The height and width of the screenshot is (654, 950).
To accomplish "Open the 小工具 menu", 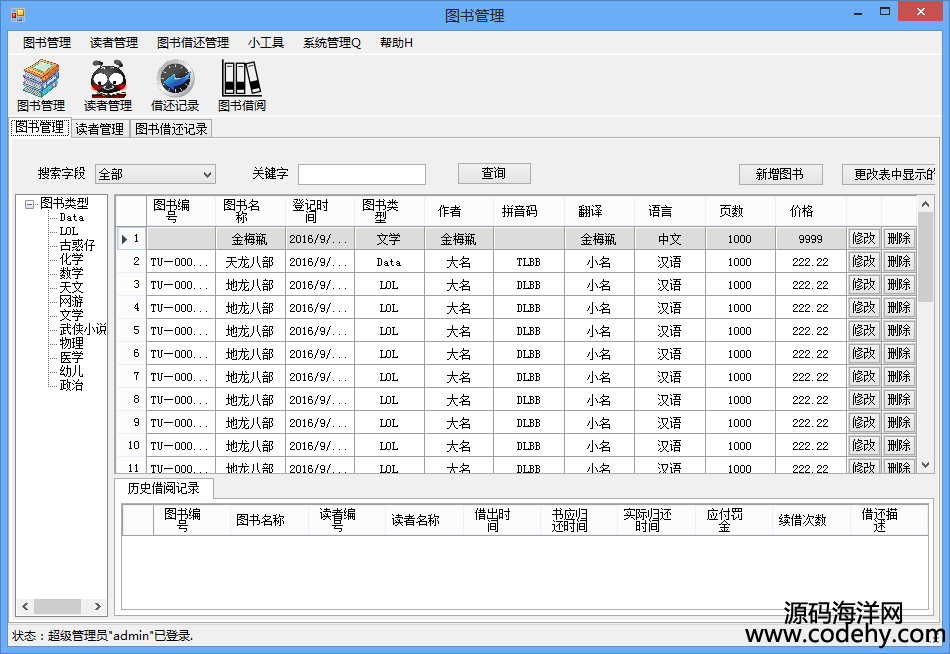I will (x=266, y=43).
